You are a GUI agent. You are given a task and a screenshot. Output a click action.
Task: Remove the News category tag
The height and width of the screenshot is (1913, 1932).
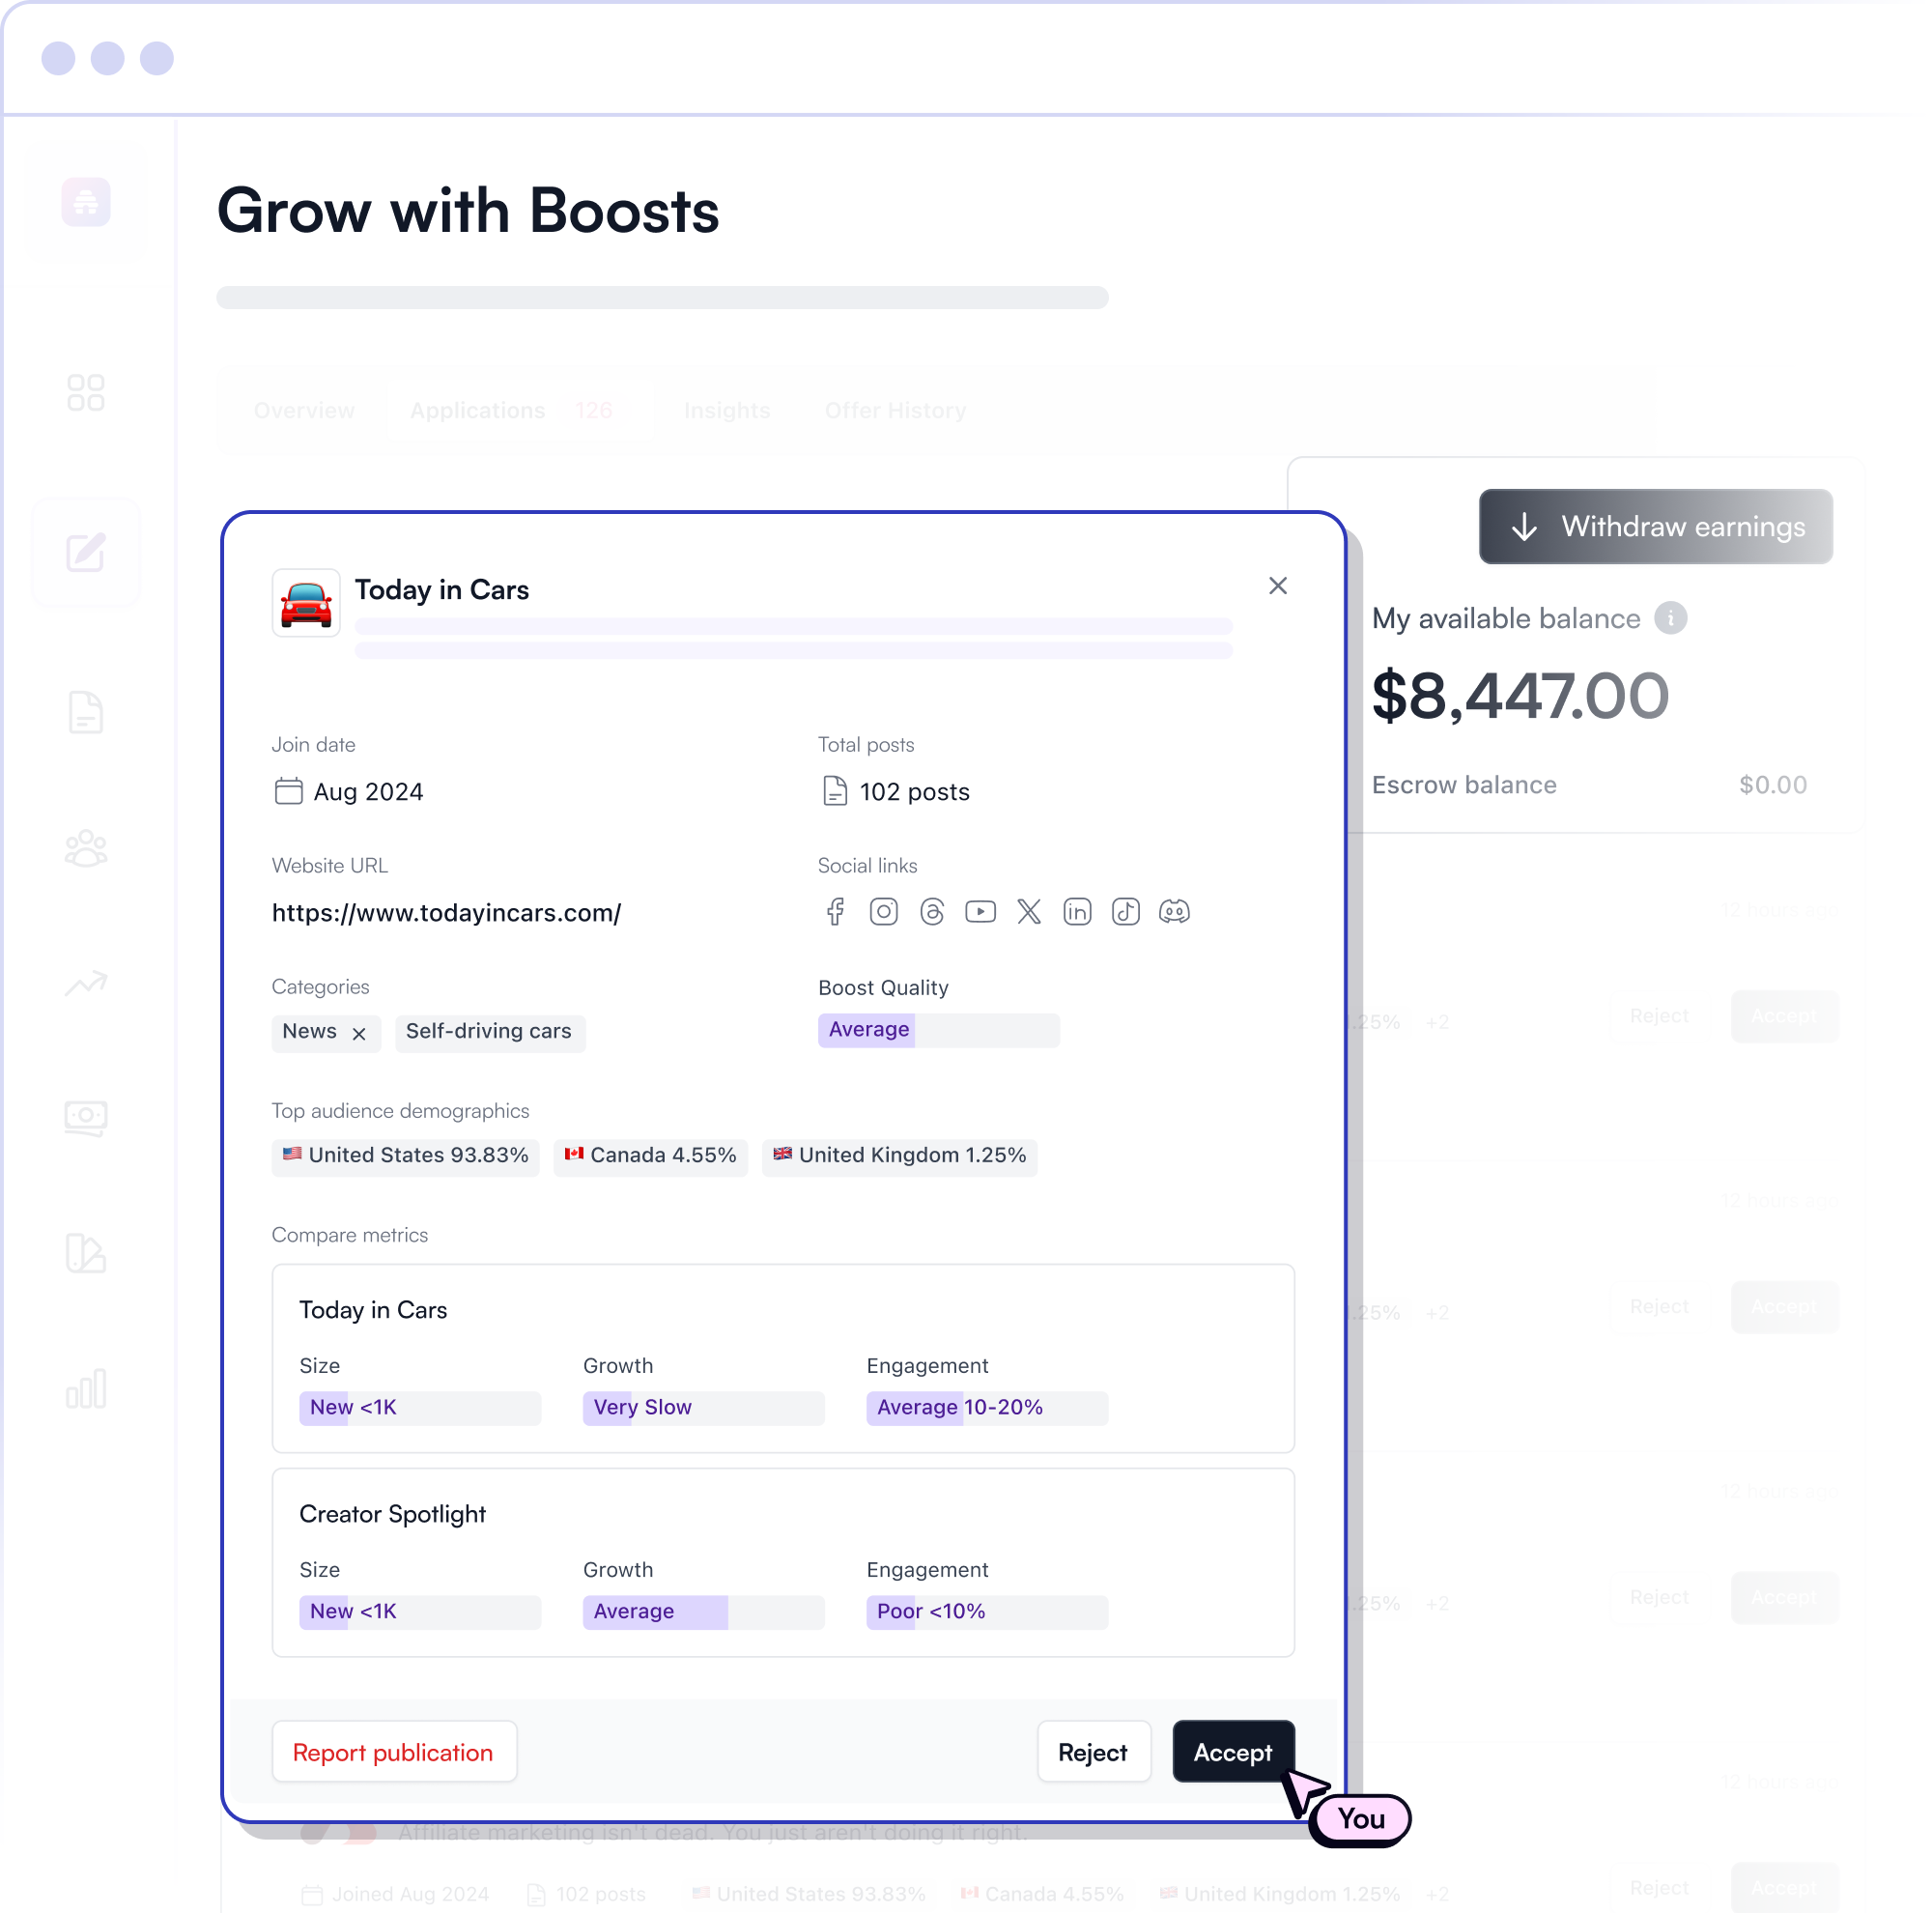click(362, 1033)
